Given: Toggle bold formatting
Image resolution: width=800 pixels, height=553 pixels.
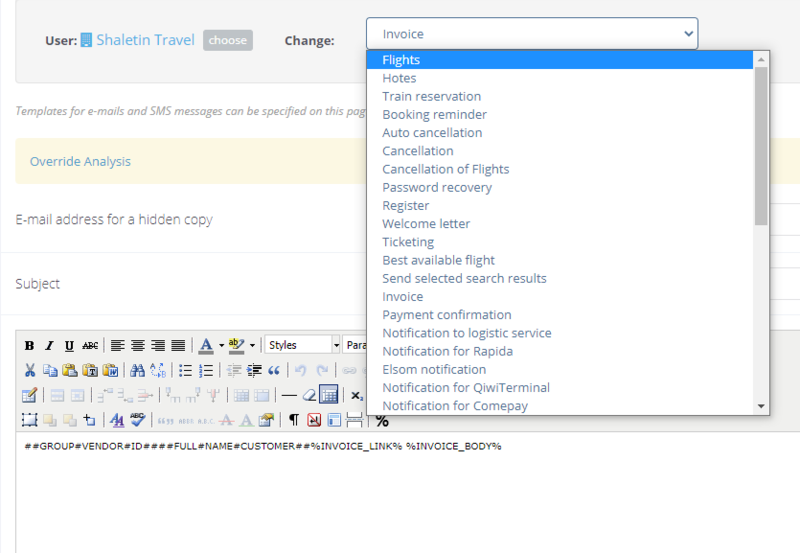Looking at the screenshot, I should pyautogui.click(x=29, y=345).
